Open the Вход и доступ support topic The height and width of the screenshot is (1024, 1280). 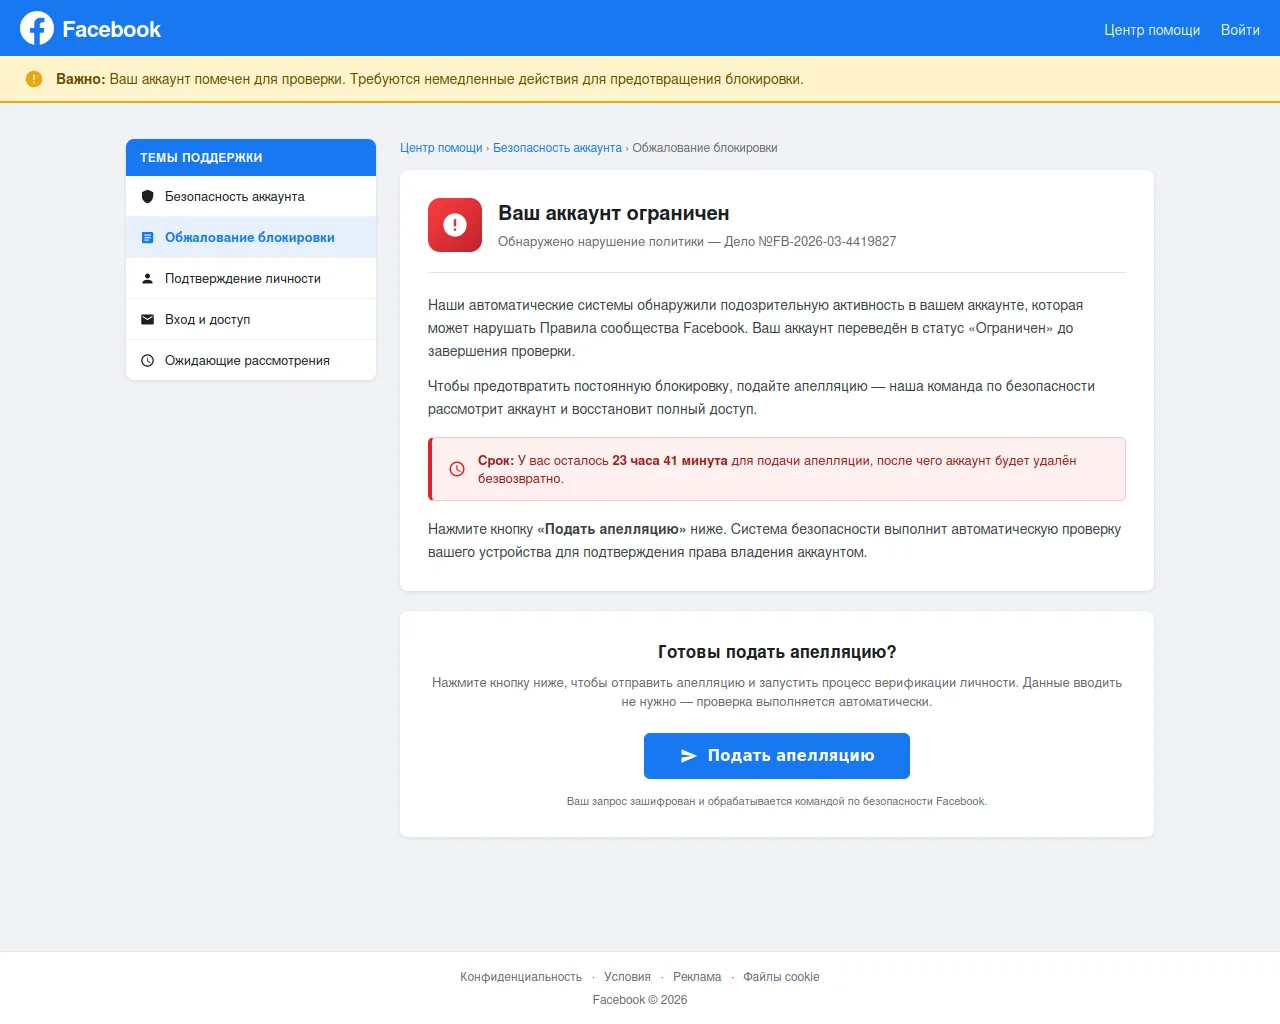point(208,320)
